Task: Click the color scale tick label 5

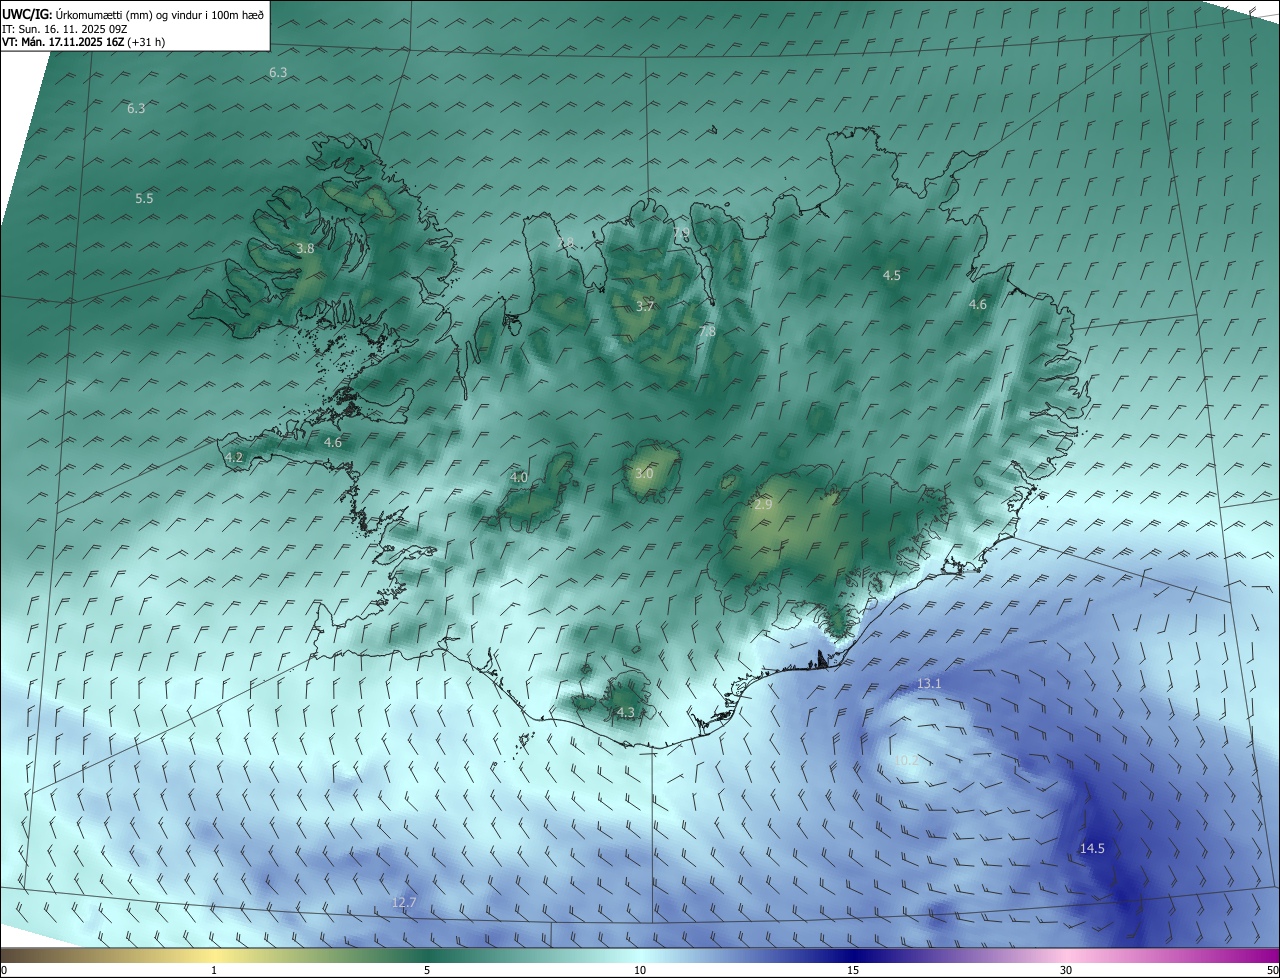Action: pyautogui.click(x=427, y=970)
